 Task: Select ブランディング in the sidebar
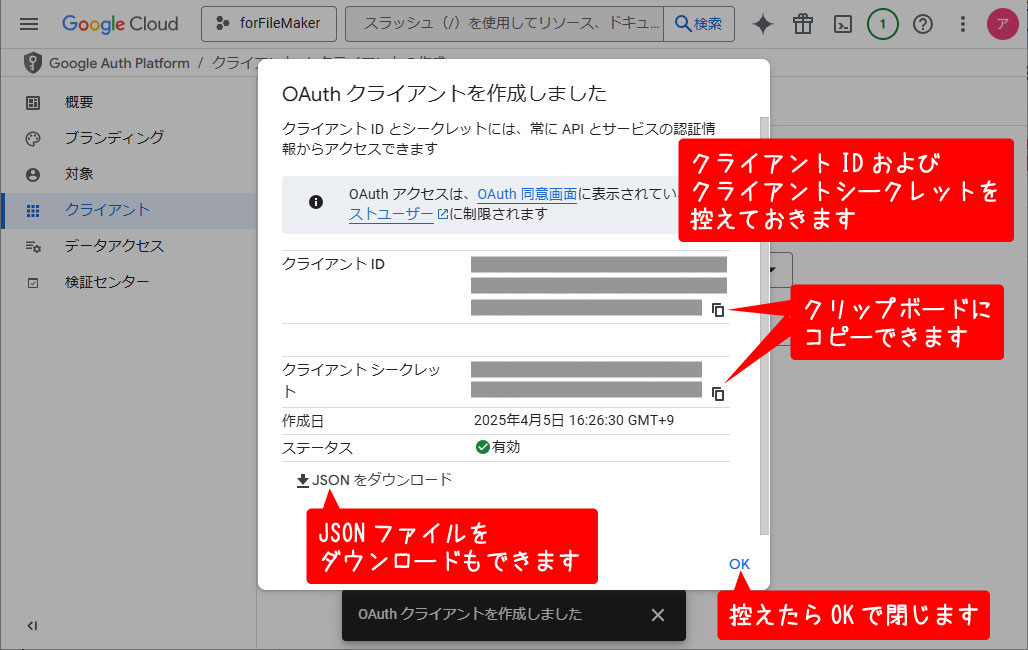[128, 138]
